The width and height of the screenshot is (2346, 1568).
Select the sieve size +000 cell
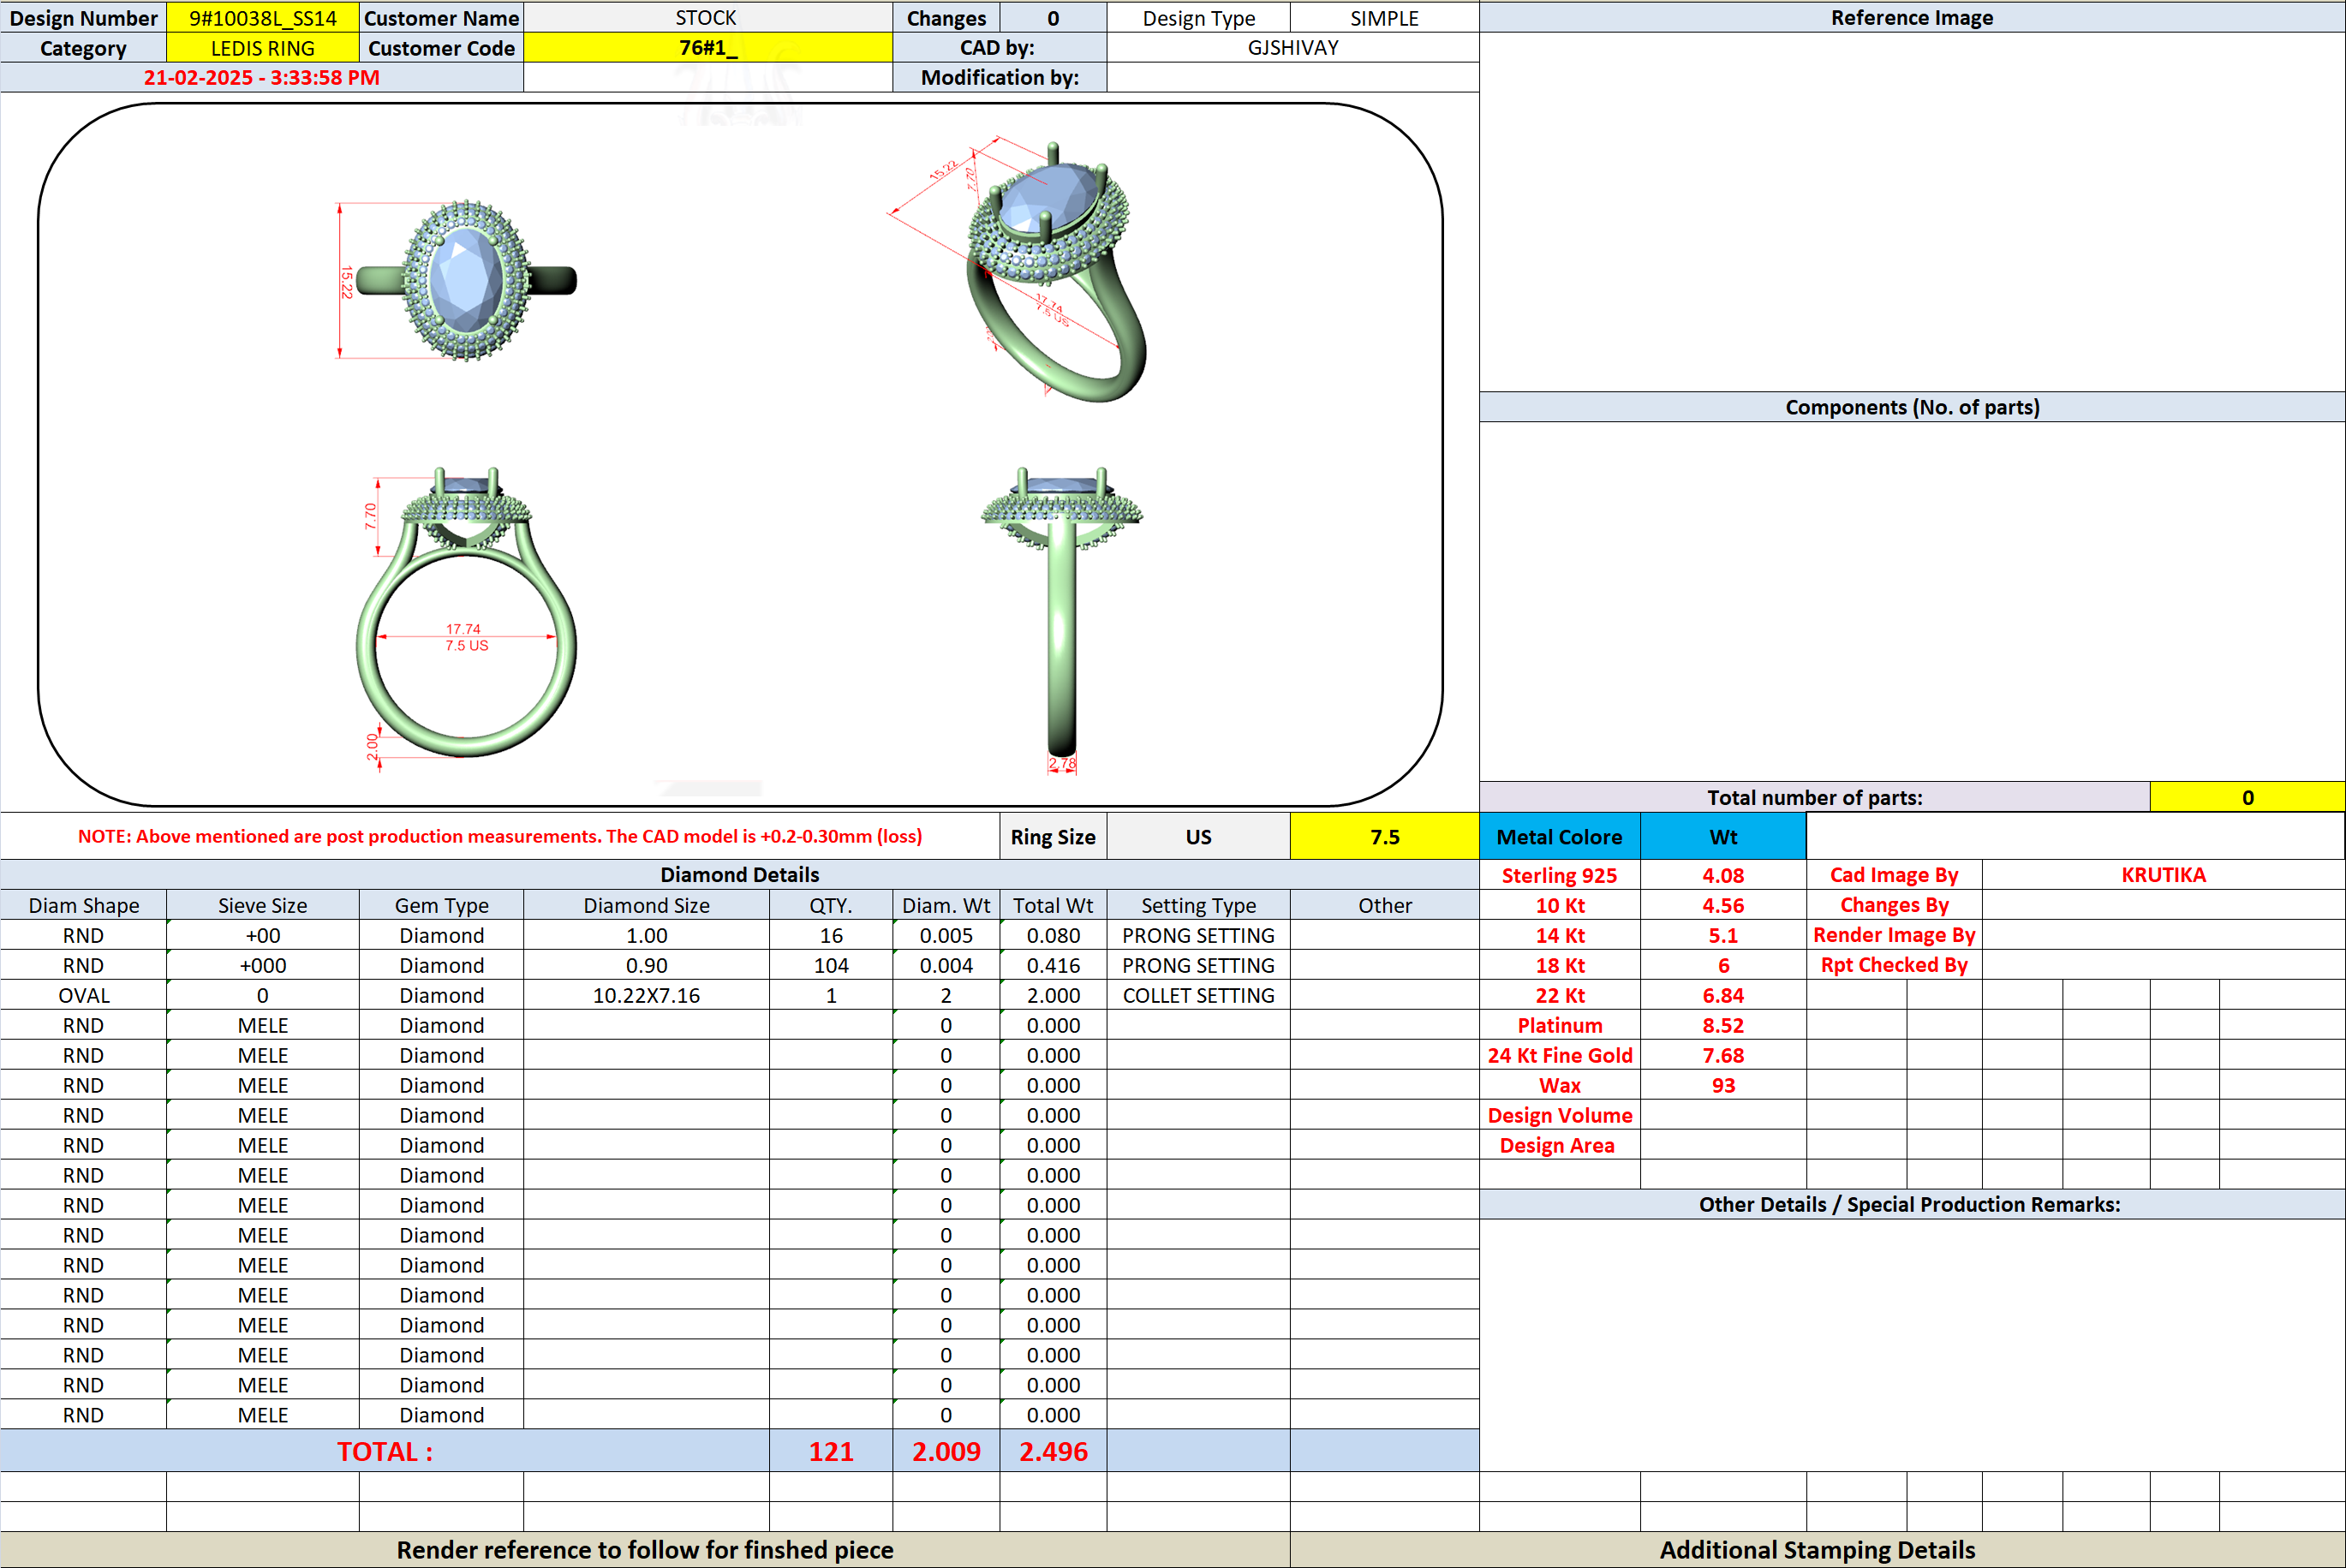click(x=262, y=965)
